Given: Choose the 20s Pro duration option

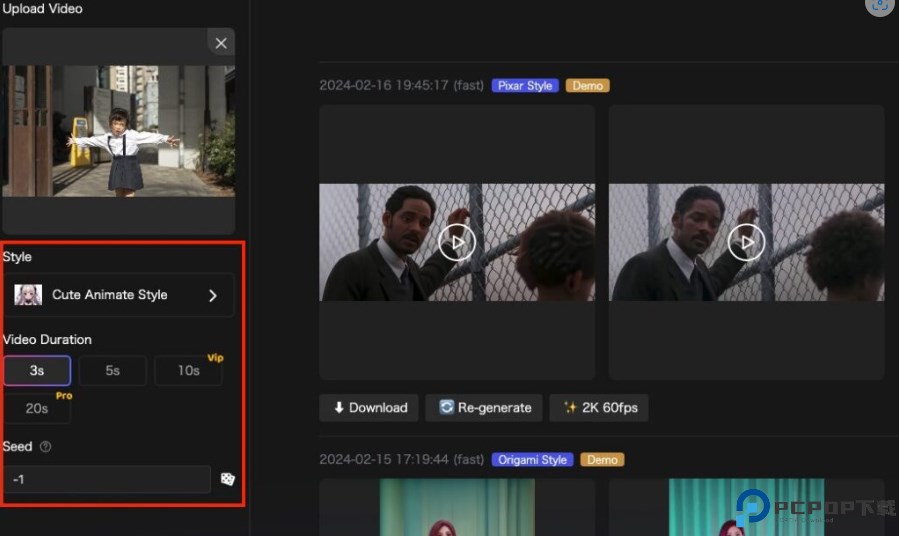Looking at the screenshot, I should [x=37, y=408].
